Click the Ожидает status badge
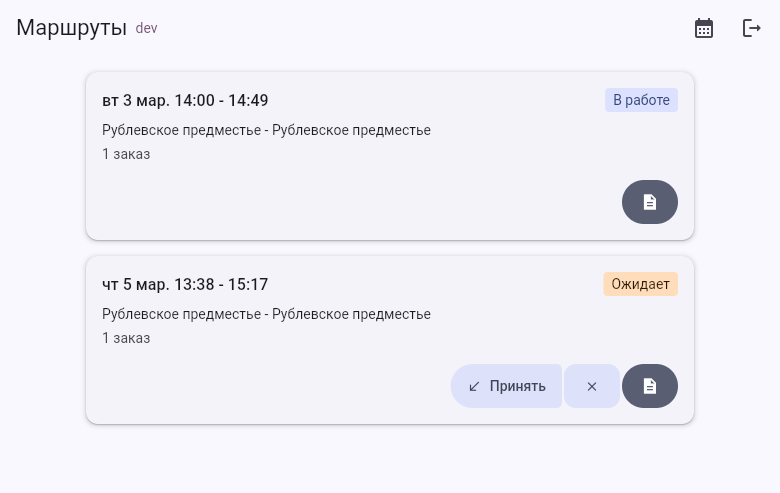Viewport: 780px width, 493px height. point(640,284)
